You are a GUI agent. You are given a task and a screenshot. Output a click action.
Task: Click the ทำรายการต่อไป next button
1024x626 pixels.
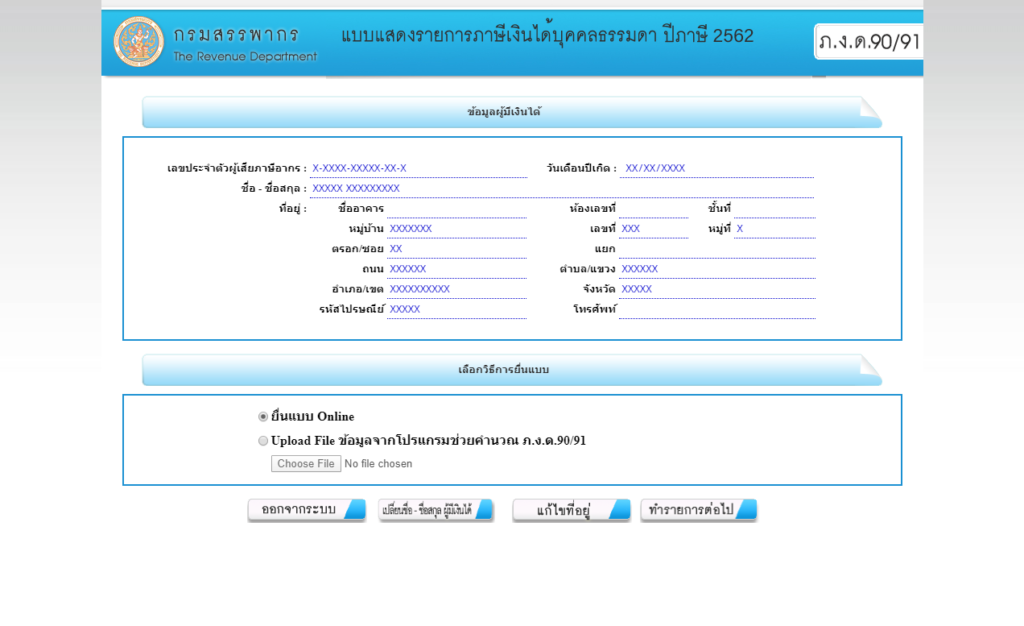(699, 510)
